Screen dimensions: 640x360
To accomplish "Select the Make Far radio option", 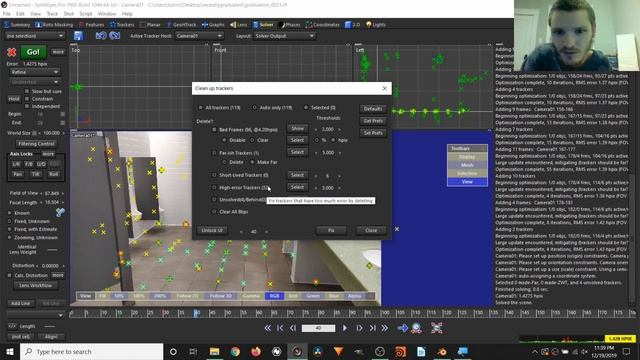I will 252,162.
